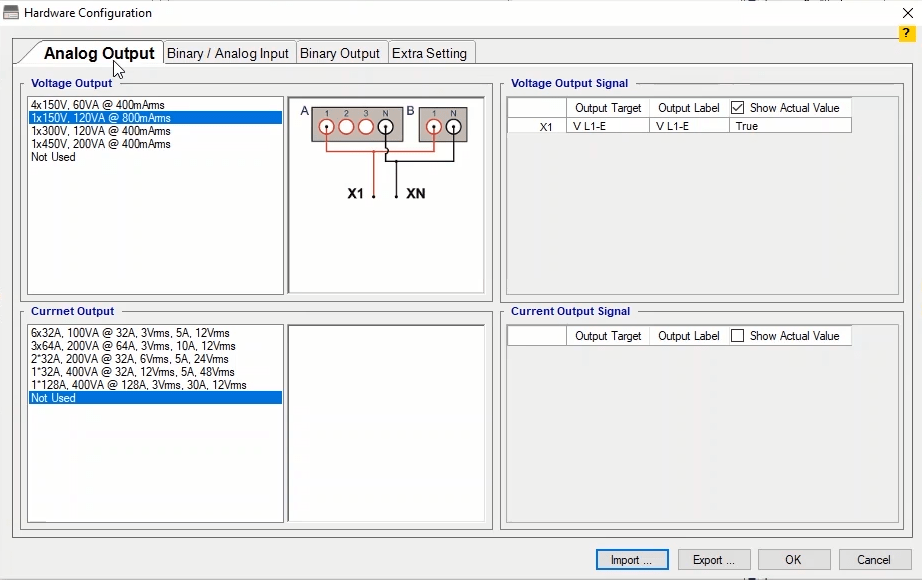Click the True value cell in X1 row
922x580 pixels.
click(x=790, y=126)
